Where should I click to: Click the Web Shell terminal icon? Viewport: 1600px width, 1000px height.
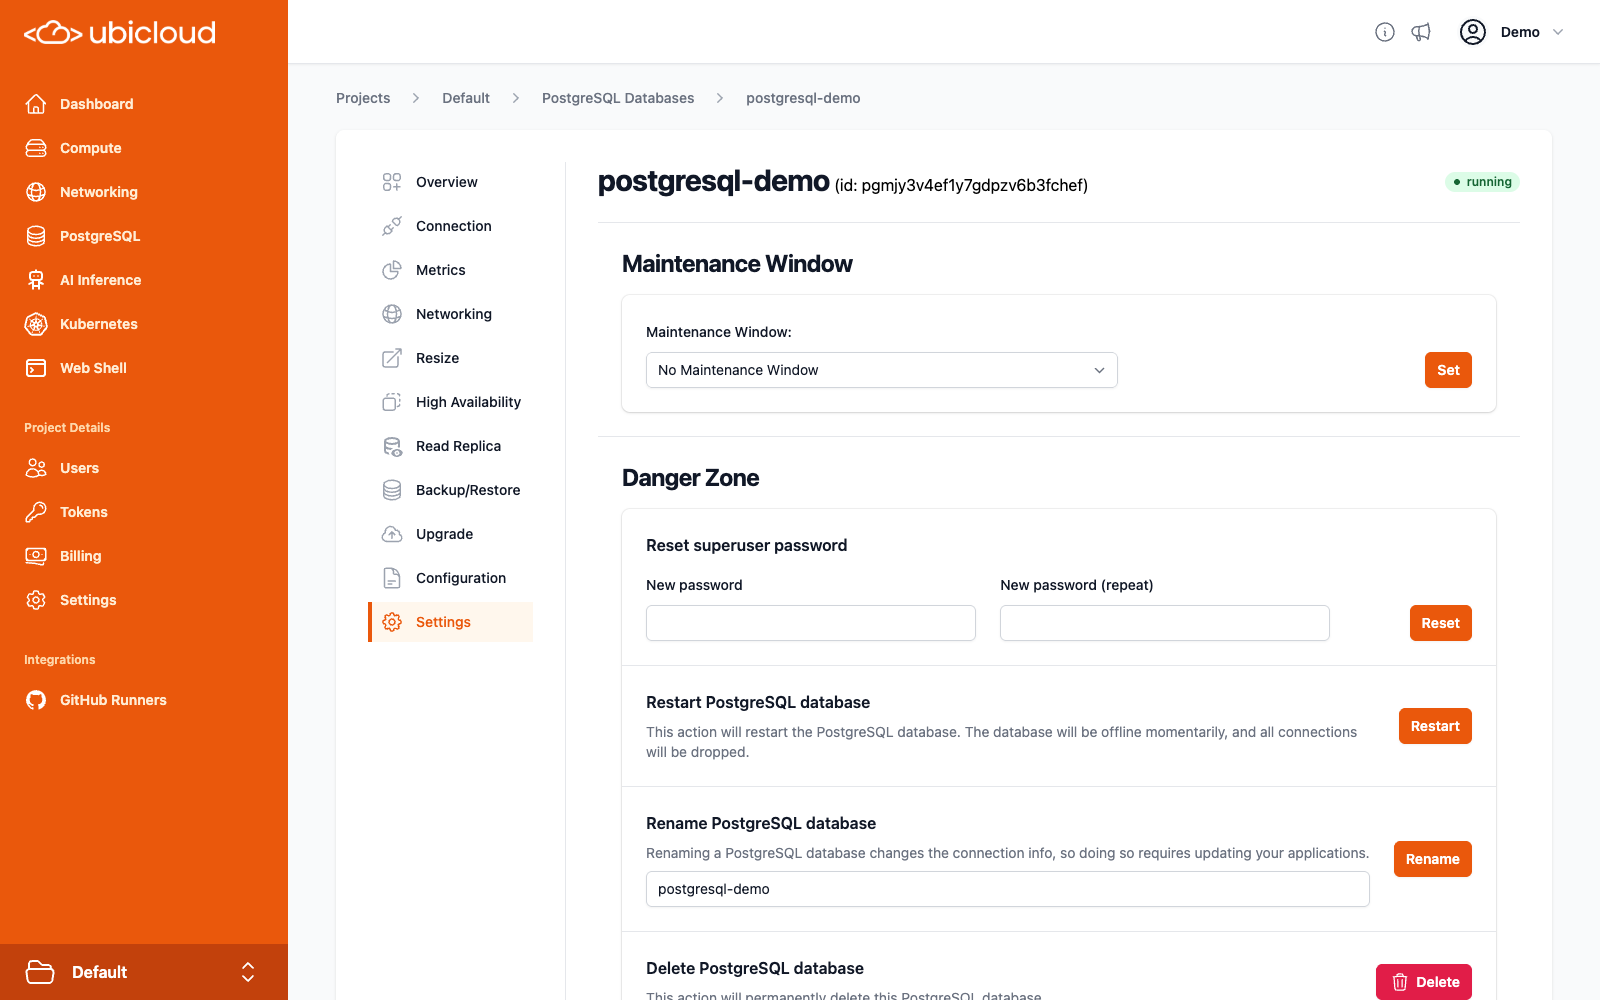[x=36, y=368]
